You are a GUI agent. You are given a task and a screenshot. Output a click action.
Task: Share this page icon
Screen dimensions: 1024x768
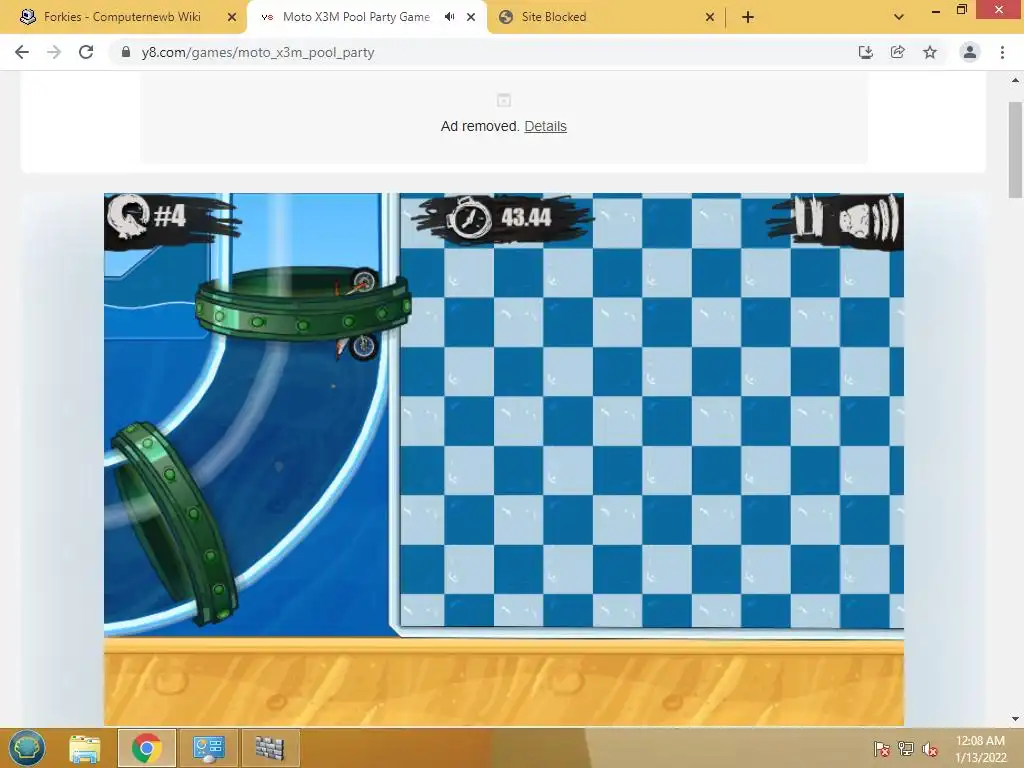point(897,52)
